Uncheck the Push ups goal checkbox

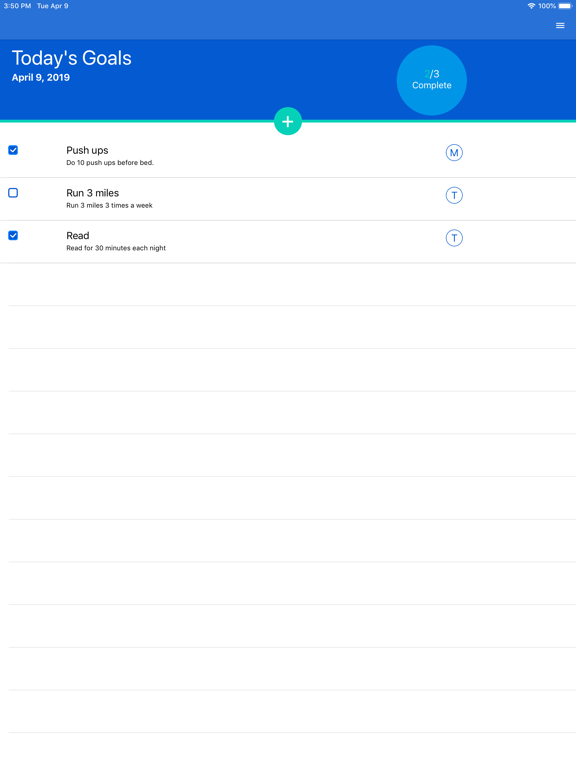click(13, 150)
